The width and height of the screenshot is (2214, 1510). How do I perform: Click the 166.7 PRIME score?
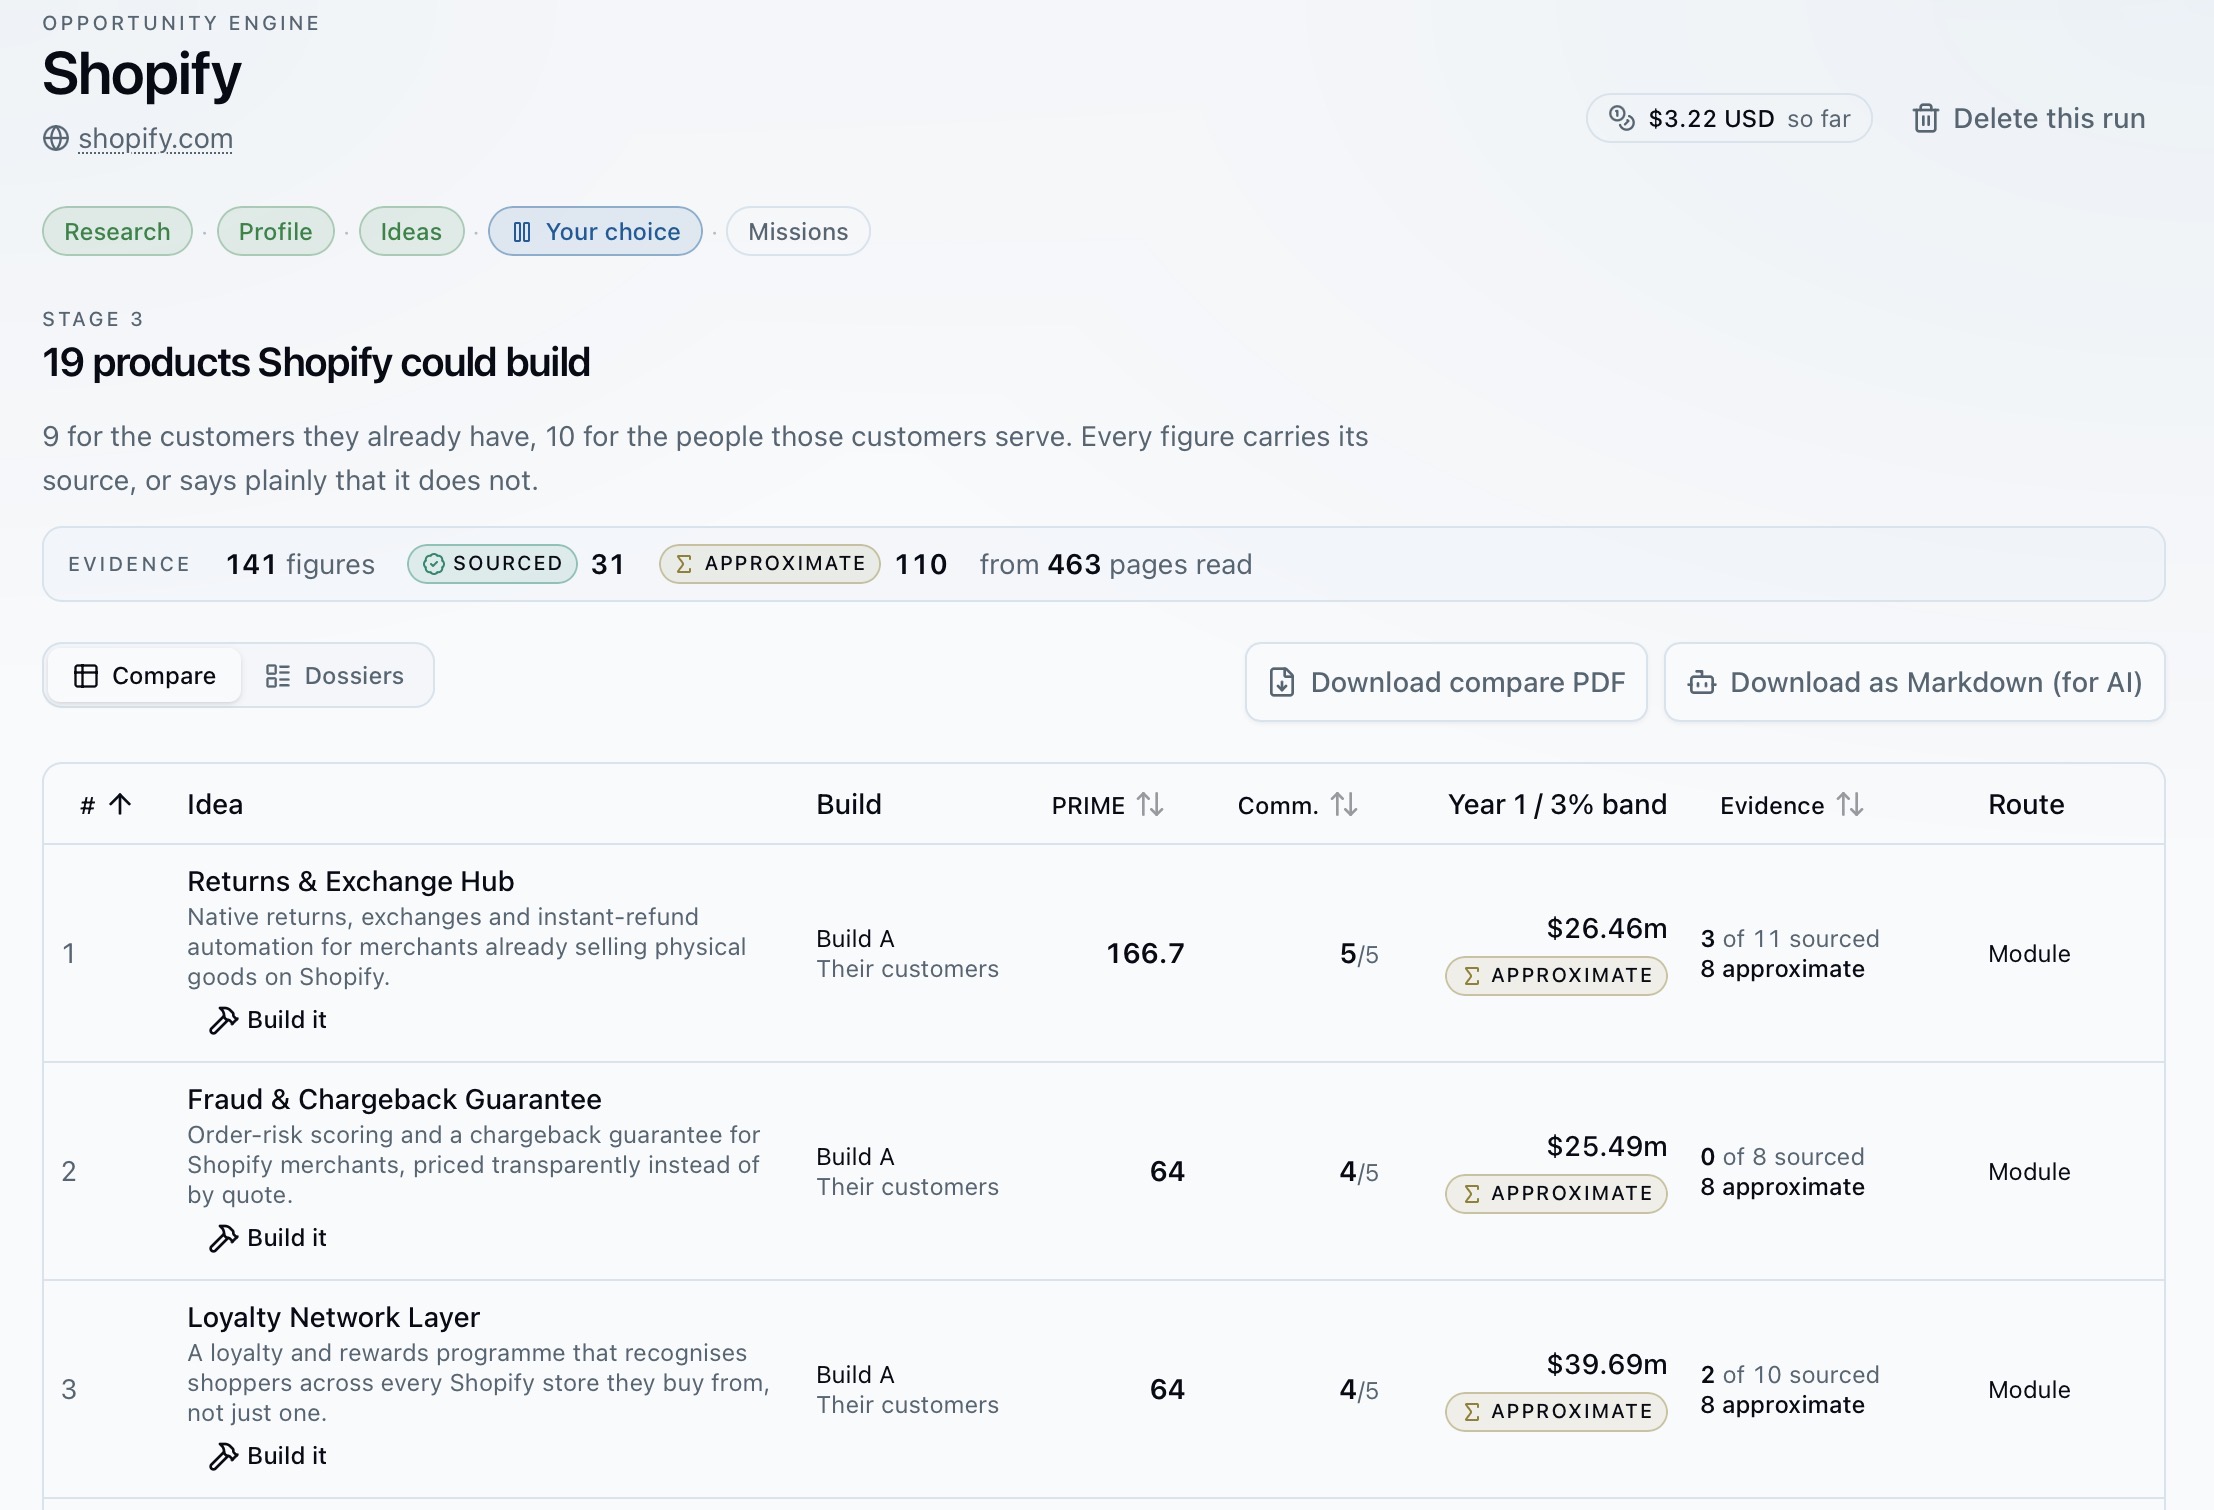coord(1145,954)
